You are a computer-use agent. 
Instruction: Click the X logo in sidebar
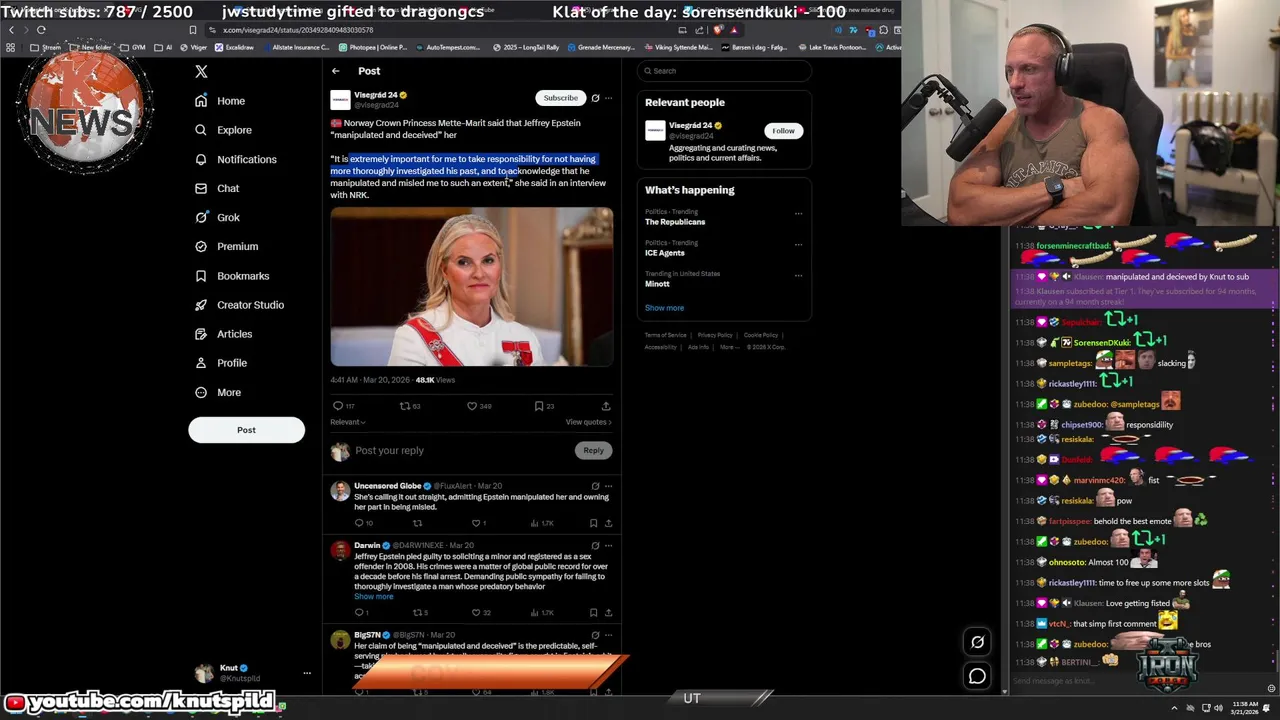click(x=201, y=72)
